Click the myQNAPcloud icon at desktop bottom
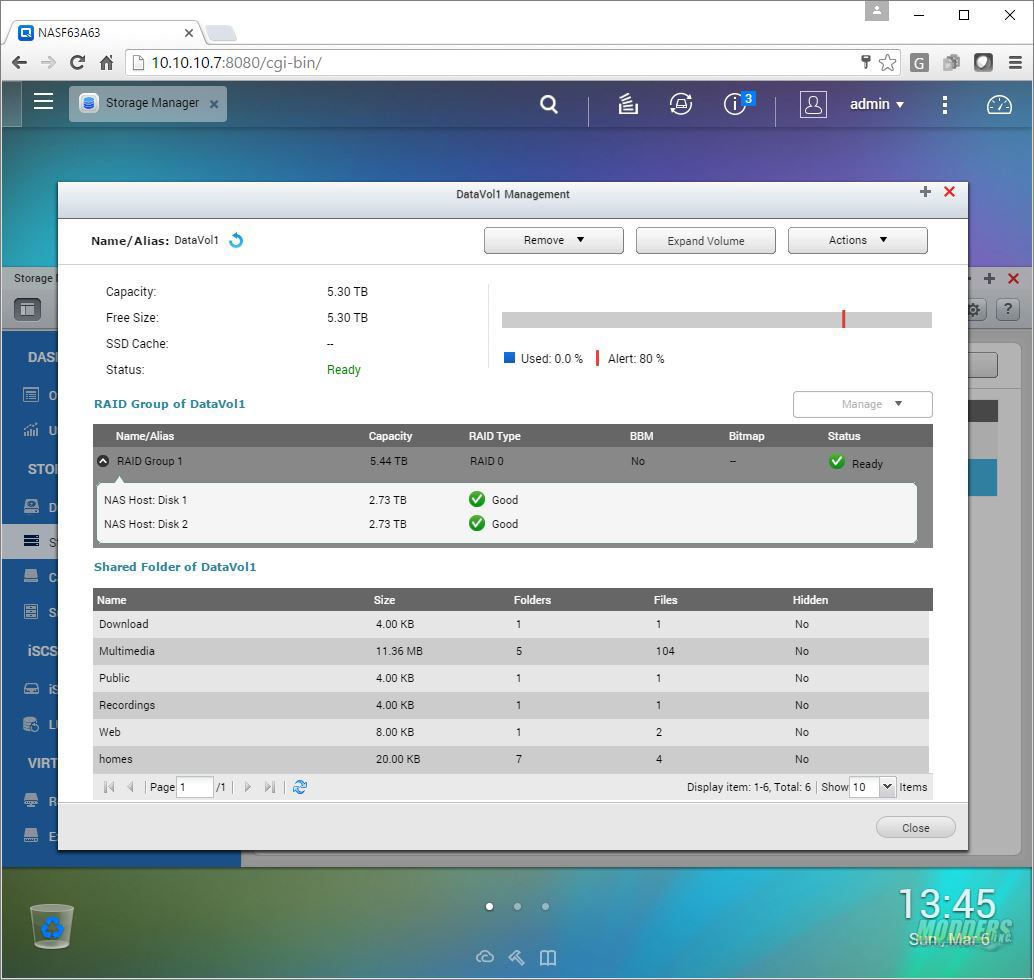The height and width of the screenshot is (980, 1034). (485, 957)
